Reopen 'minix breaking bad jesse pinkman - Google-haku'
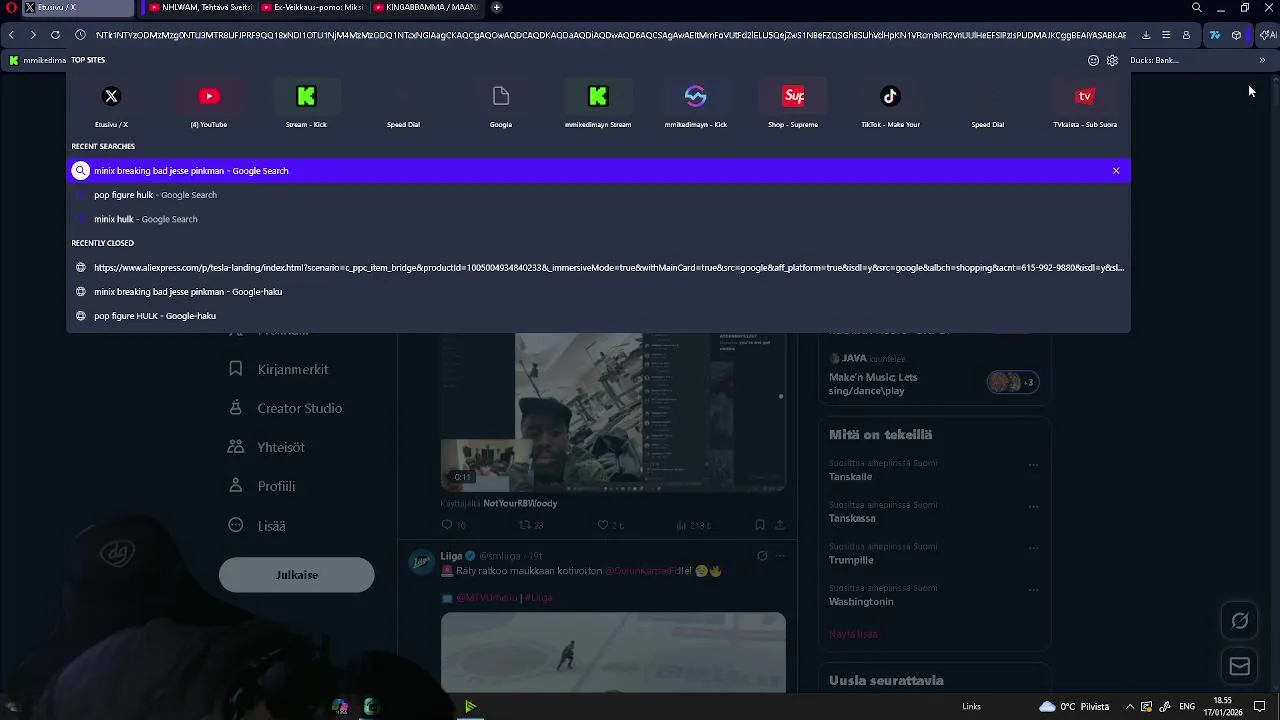Screen dimensions: 1280x720 [598, 292]
